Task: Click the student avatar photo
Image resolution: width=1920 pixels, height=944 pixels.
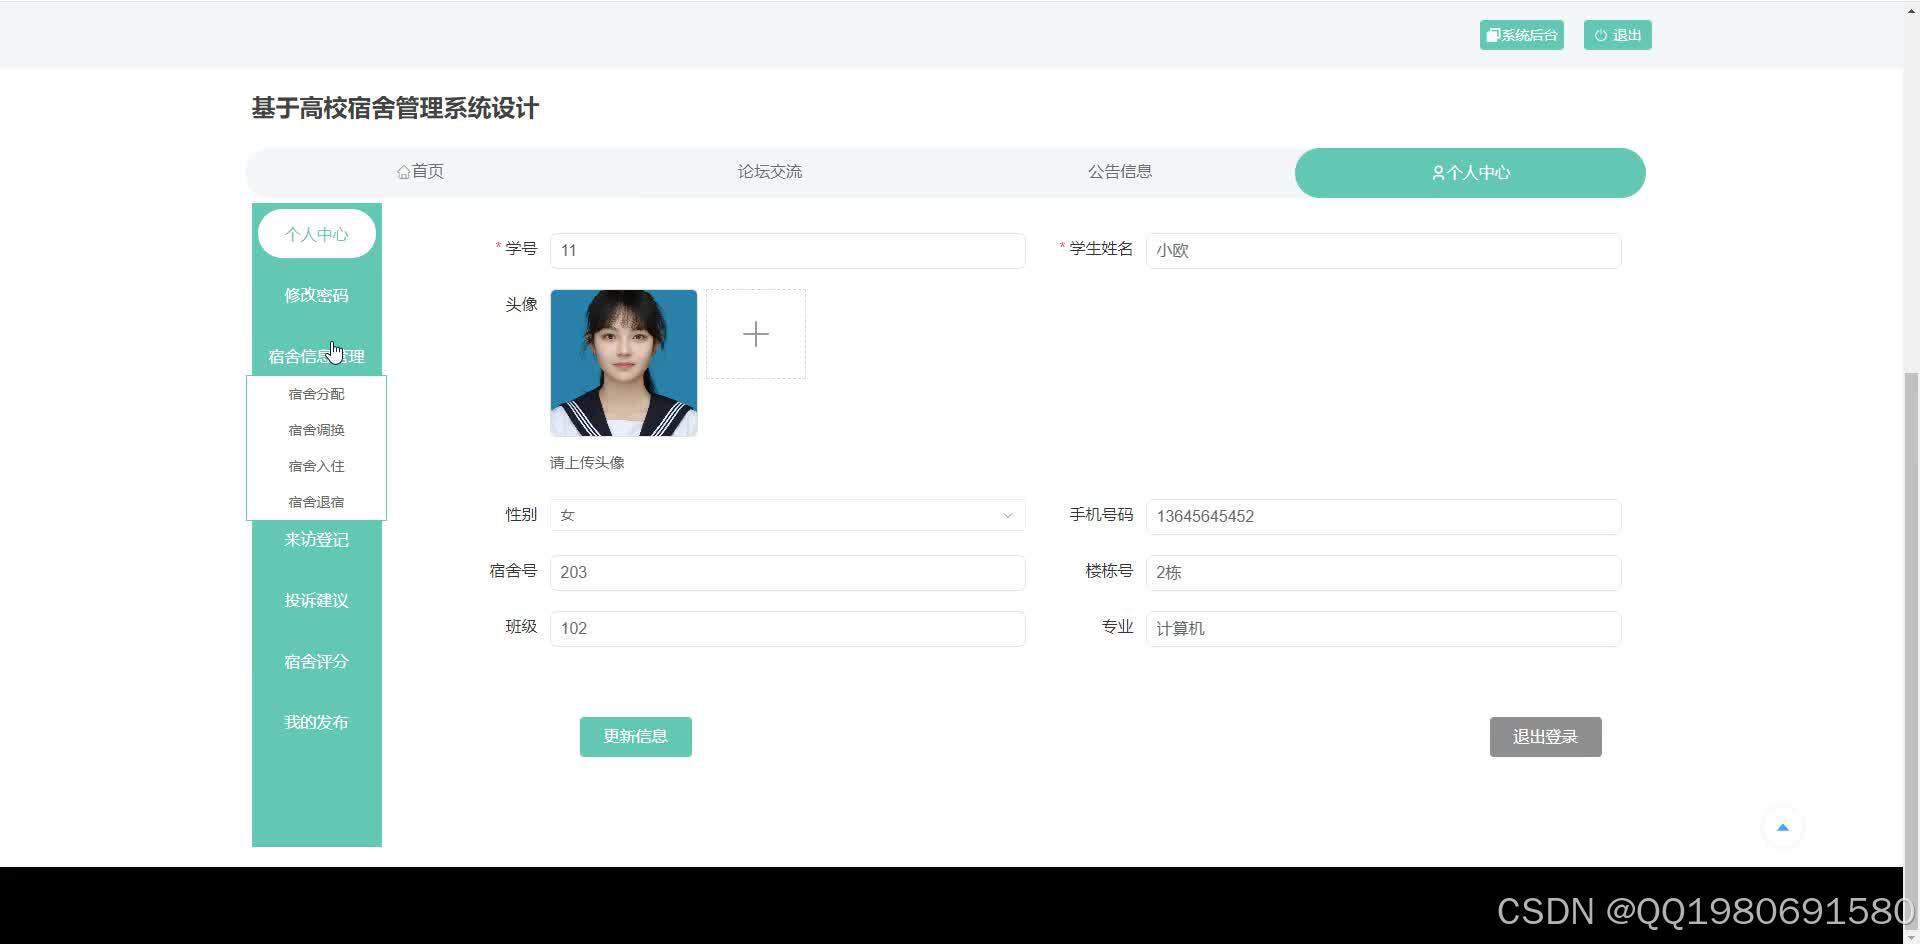Action: 623,362
